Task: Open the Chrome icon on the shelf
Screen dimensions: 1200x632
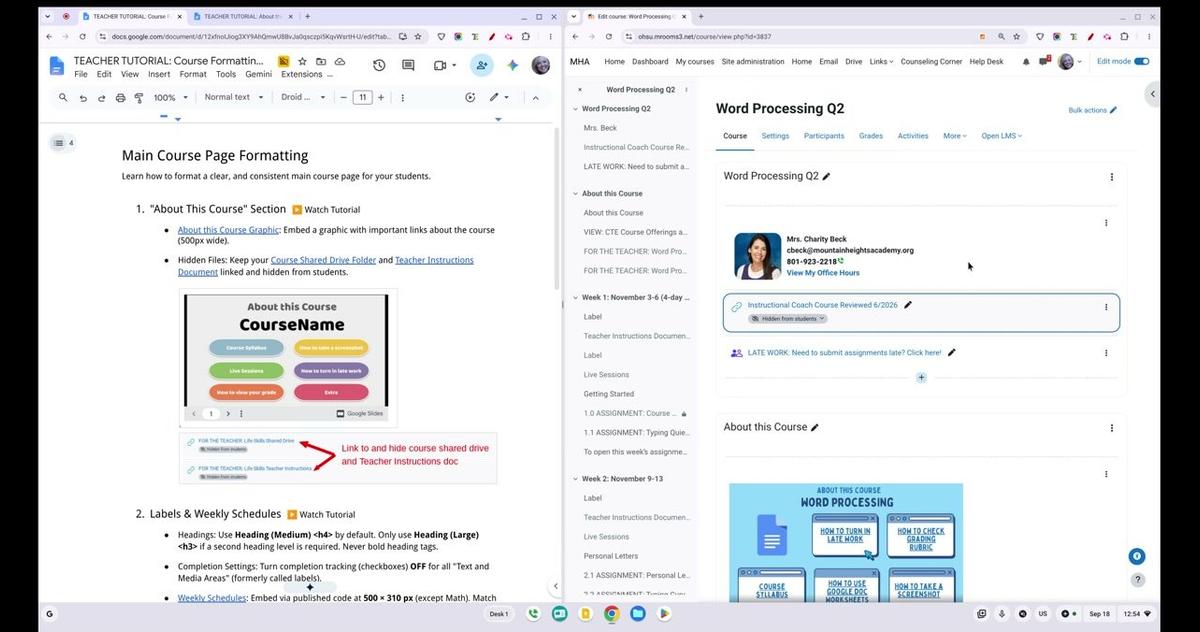Action: [611, 613]
